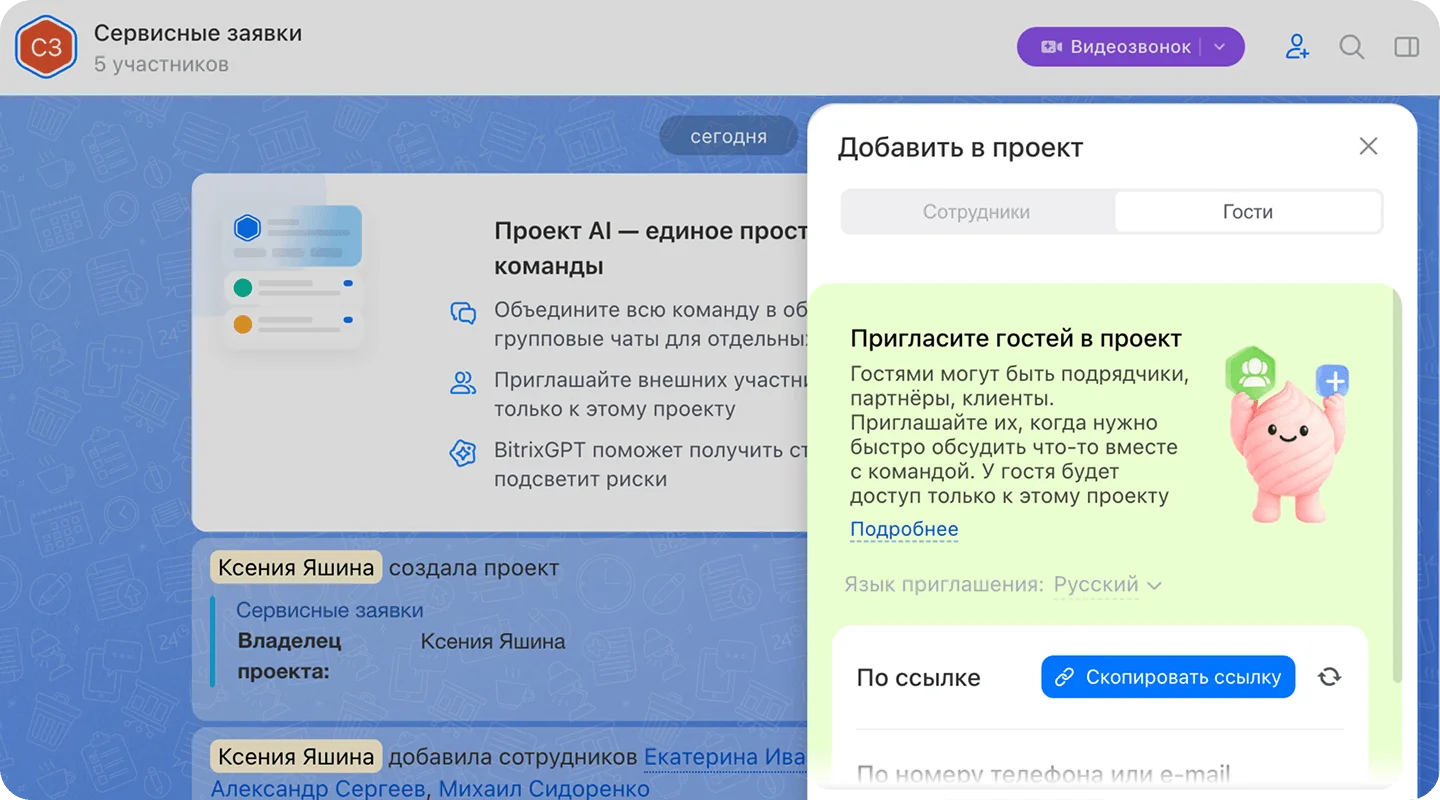Viewport: 1440px width, 800px height.
Task: Regenerate the invite link refresh icon
Action: pos(1329,677)
